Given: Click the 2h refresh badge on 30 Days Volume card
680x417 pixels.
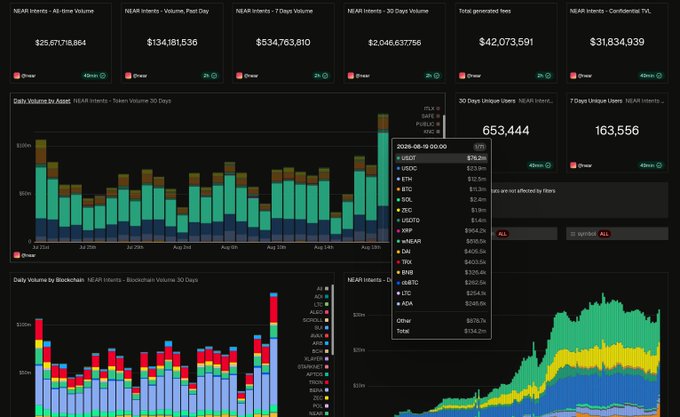Looking at the screenshot, I should [x=433, y=75].
